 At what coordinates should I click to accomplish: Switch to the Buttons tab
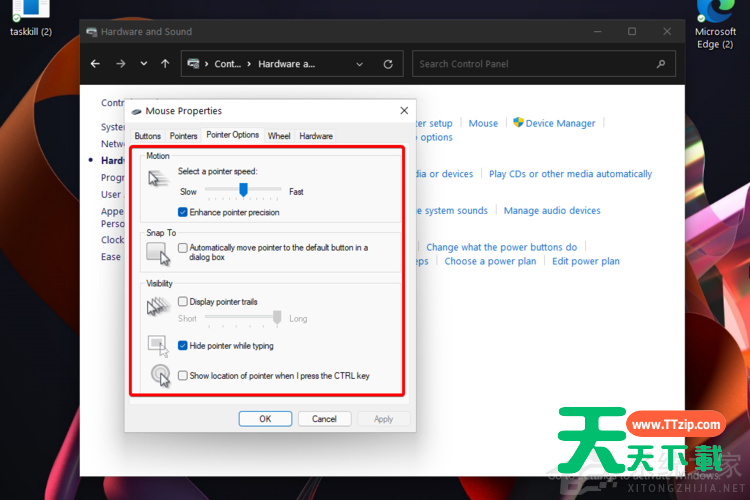click(147, 136)
